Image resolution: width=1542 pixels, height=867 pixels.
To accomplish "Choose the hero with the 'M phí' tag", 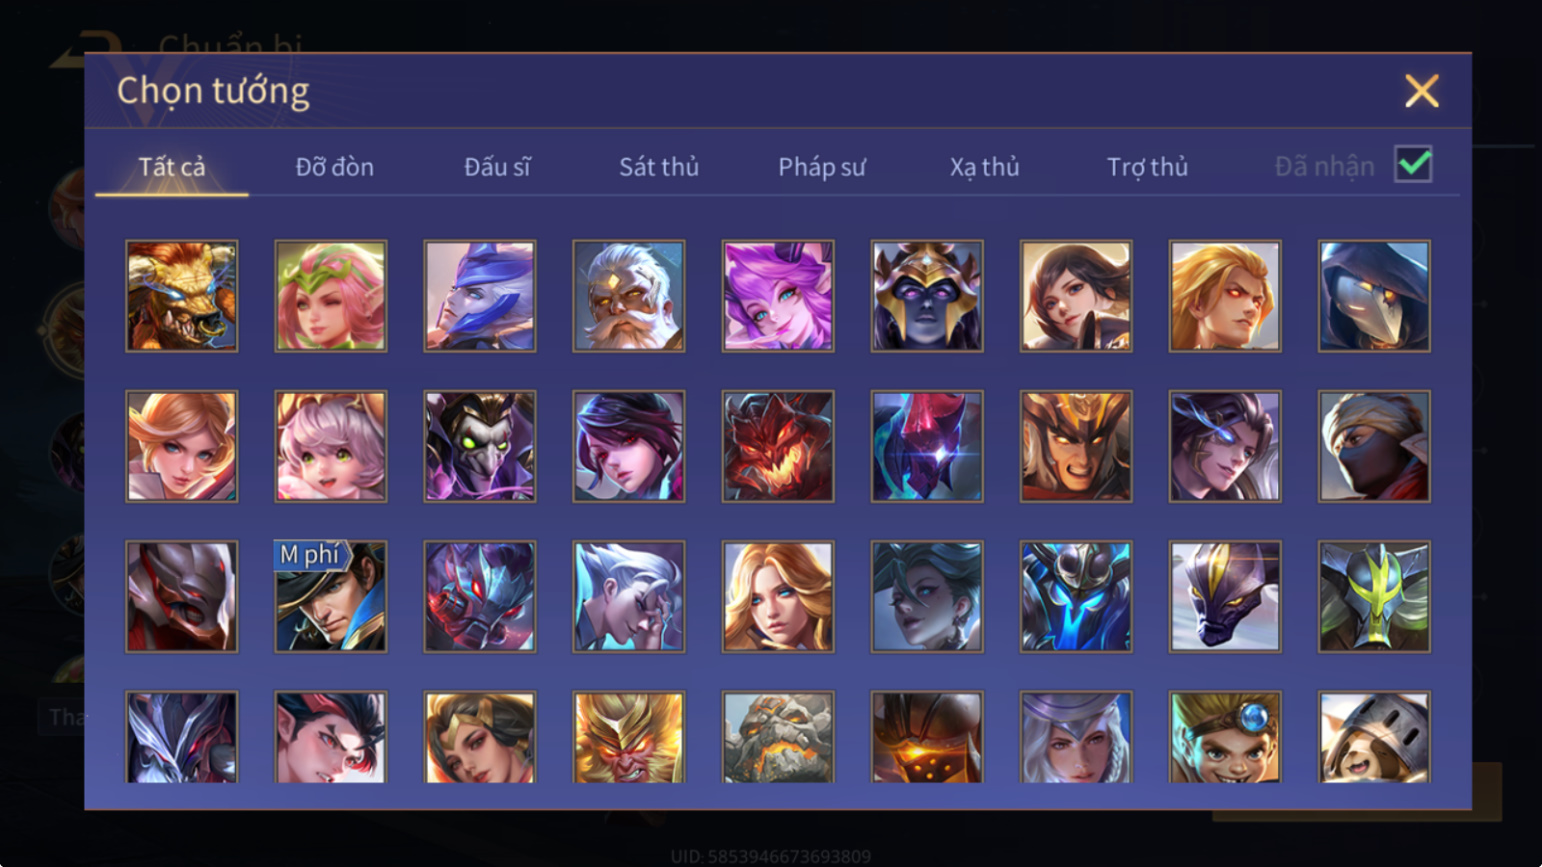I will [331, 597].
